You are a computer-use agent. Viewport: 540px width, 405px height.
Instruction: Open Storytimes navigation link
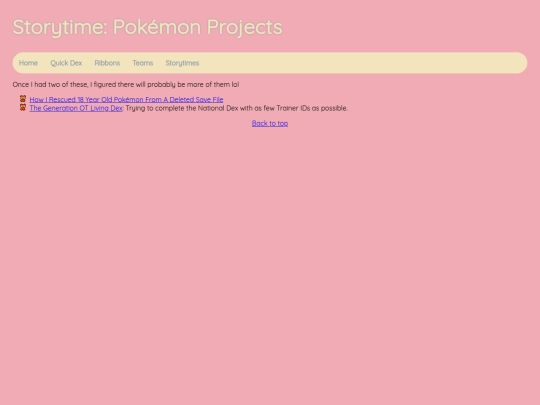click(182, 63)
